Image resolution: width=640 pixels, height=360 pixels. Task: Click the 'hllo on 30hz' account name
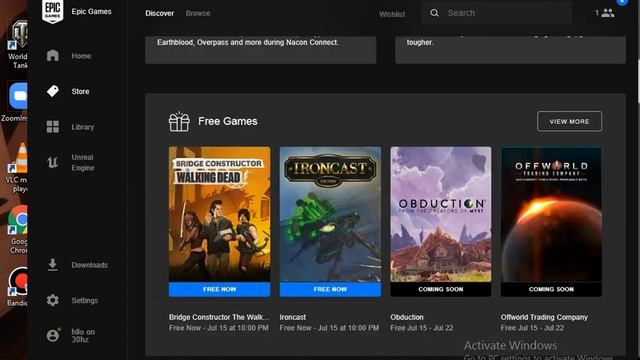click(x=83, y=336)
